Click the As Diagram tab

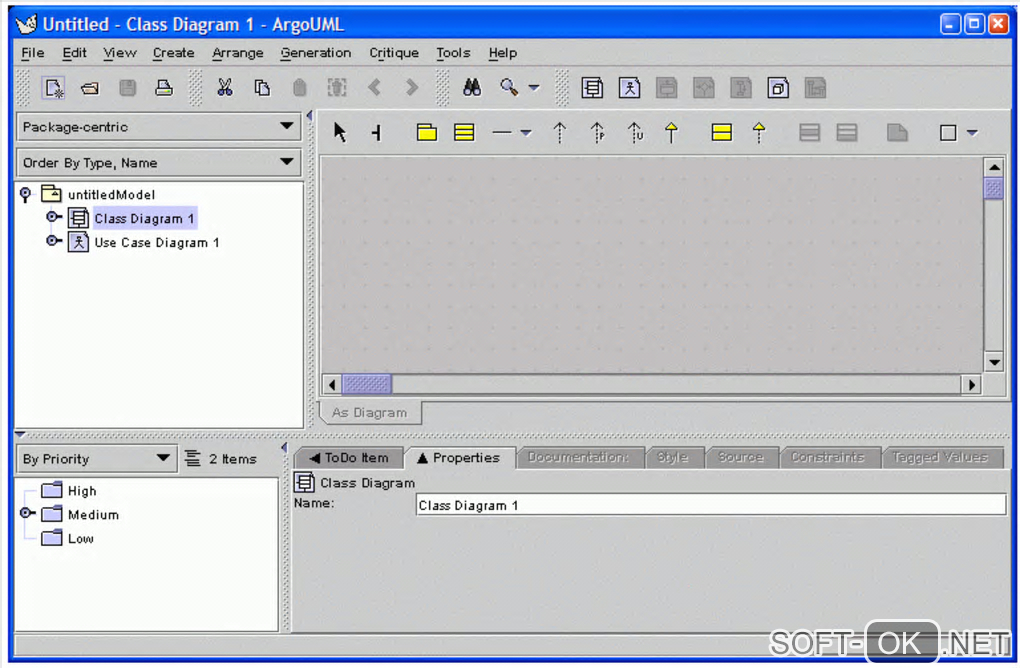(369, 412)
